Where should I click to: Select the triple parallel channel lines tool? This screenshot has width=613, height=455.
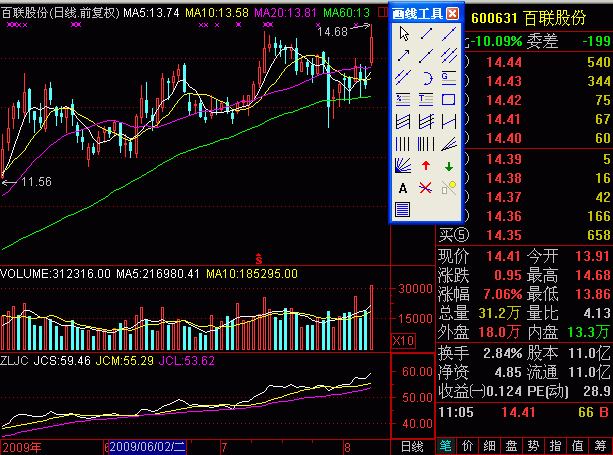click(x=449, y=56)
